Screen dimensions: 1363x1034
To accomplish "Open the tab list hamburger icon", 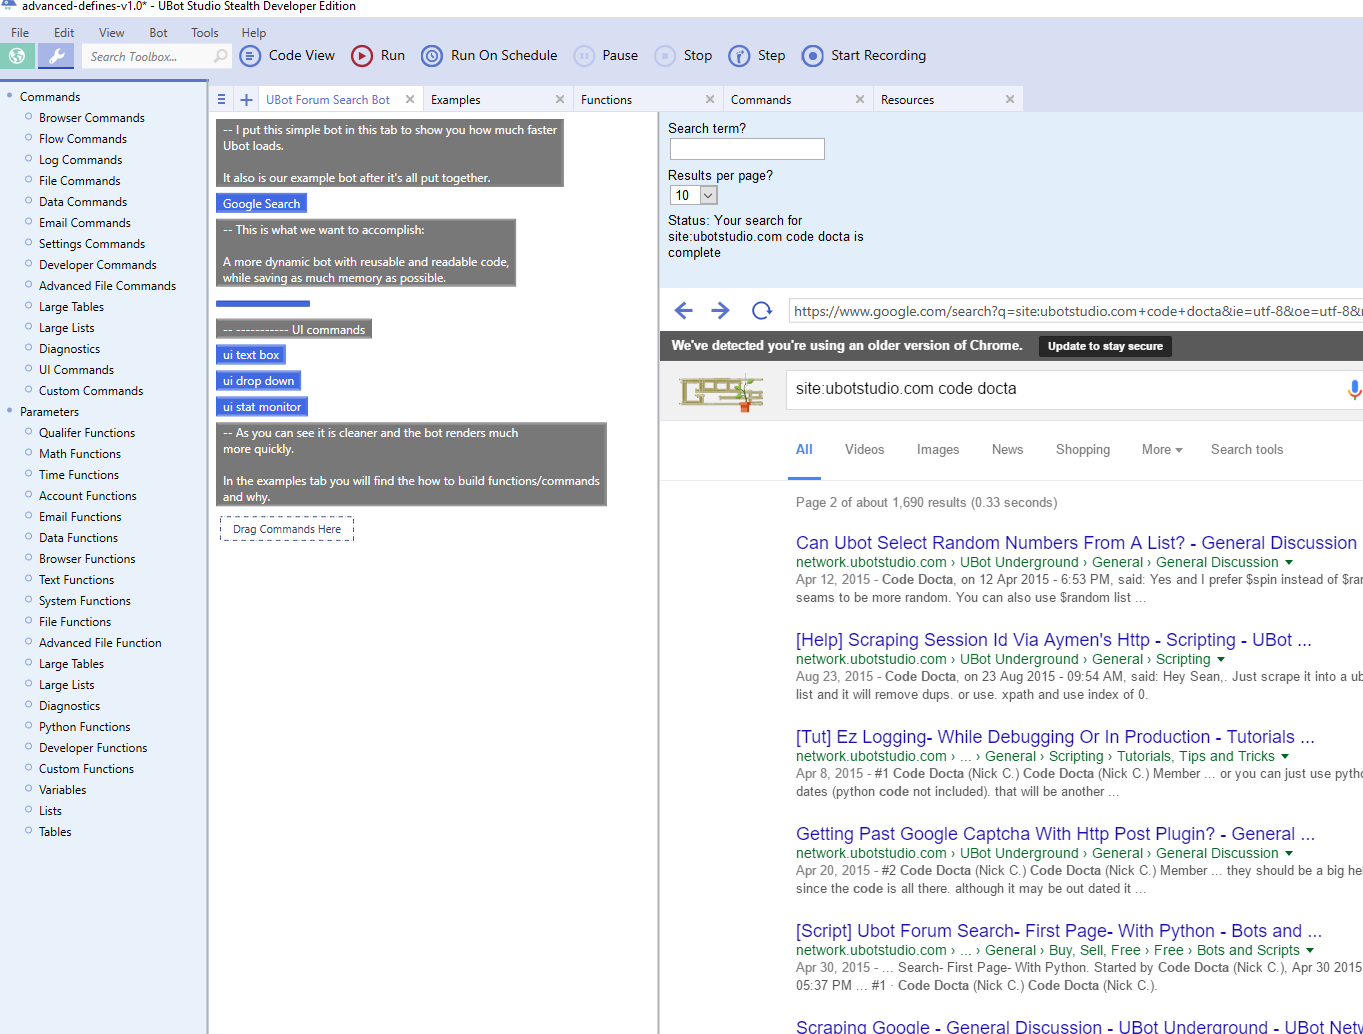I will [221, 99].
